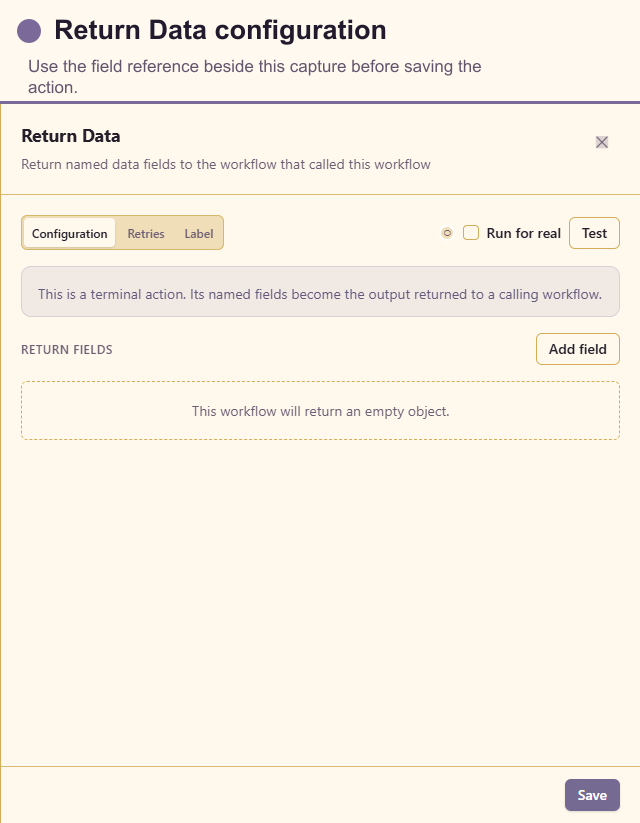Switch to the Configuration tab

tap(69, 234)
